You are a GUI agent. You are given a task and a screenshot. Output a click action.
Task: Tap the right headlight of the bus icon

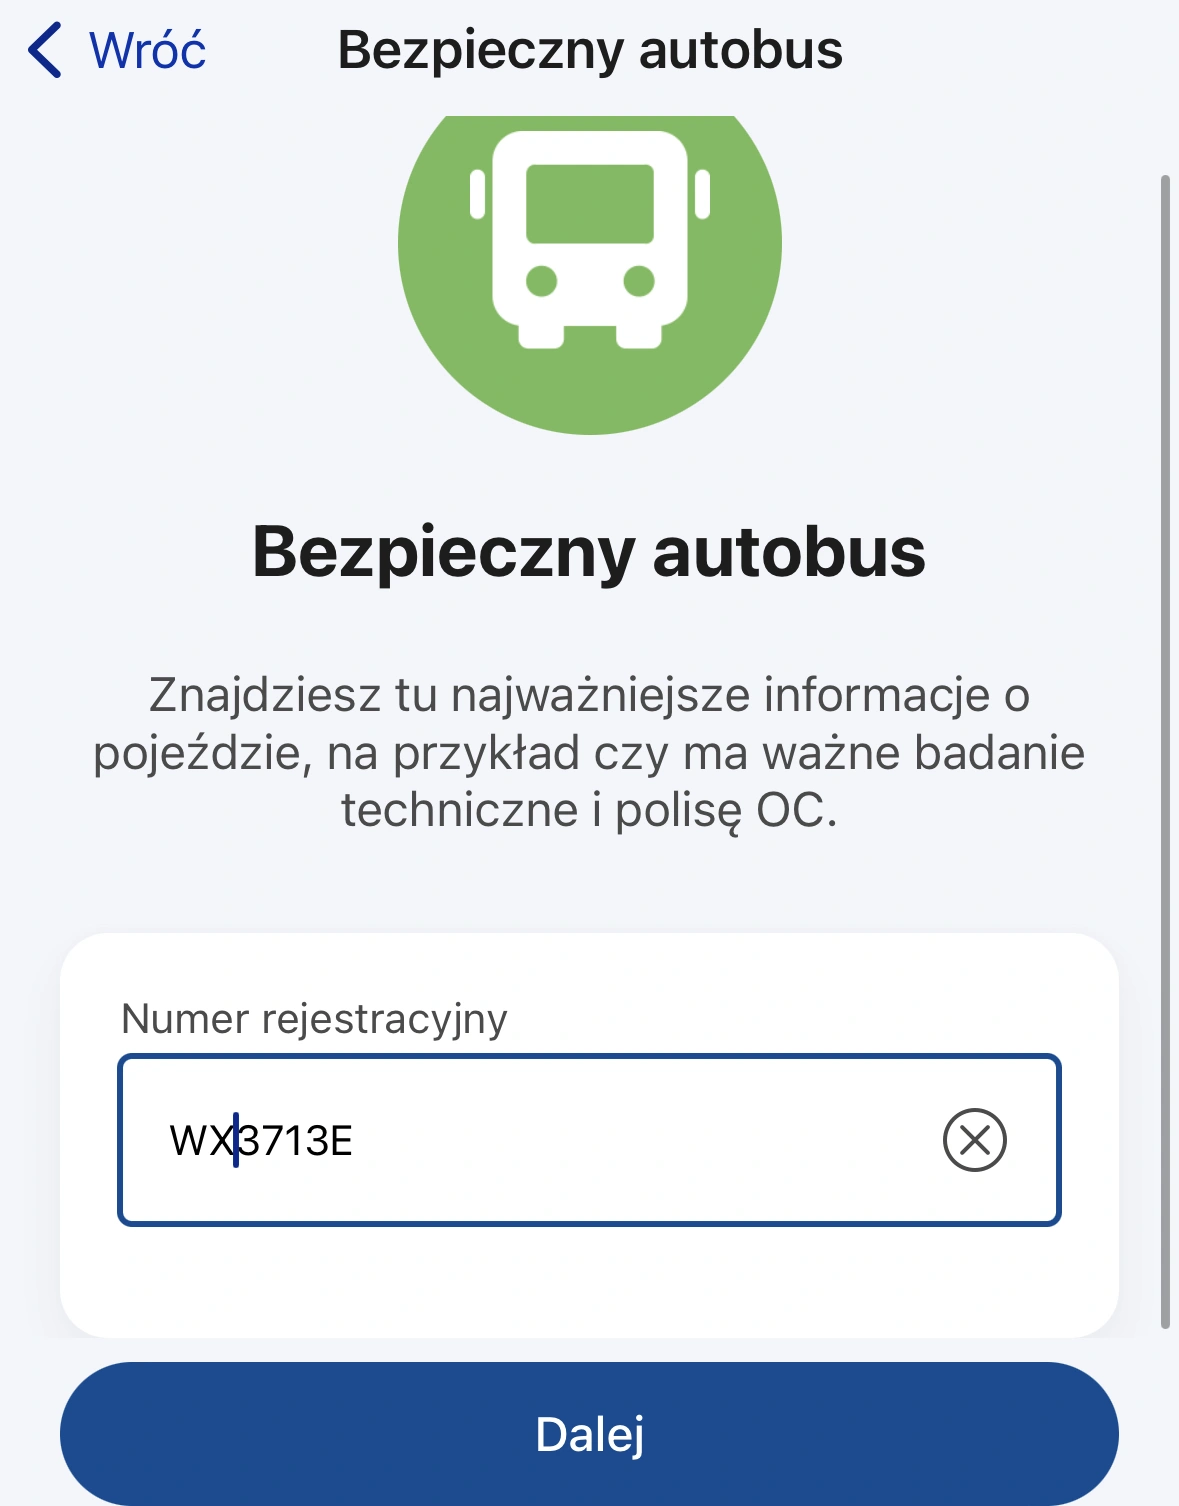click(639, 281)
